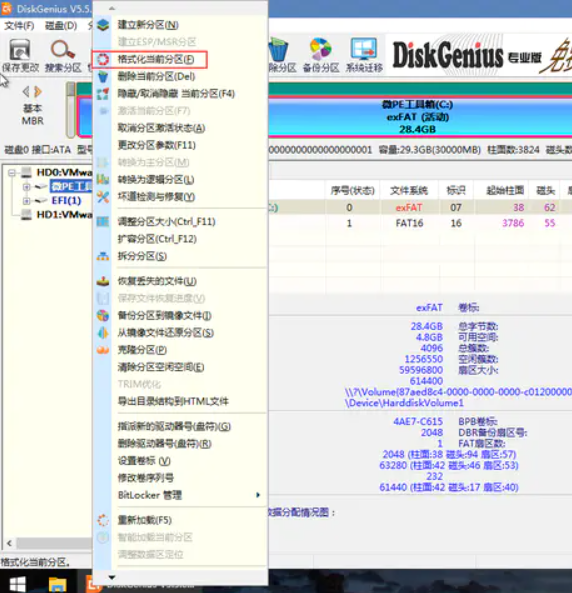Click the exFAT cell in partition table

pyautogui.click(x=409, y=208)
